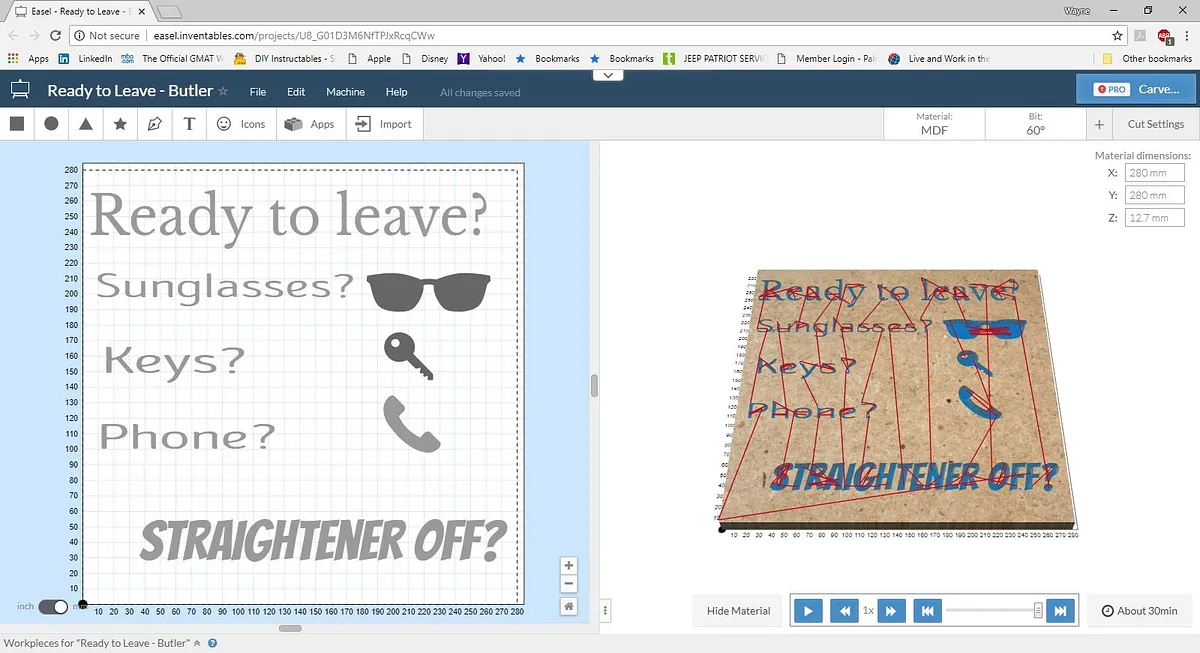1200x653 pixels.
Task: Click the Carve button
Action: click(x=1138, y=89)
